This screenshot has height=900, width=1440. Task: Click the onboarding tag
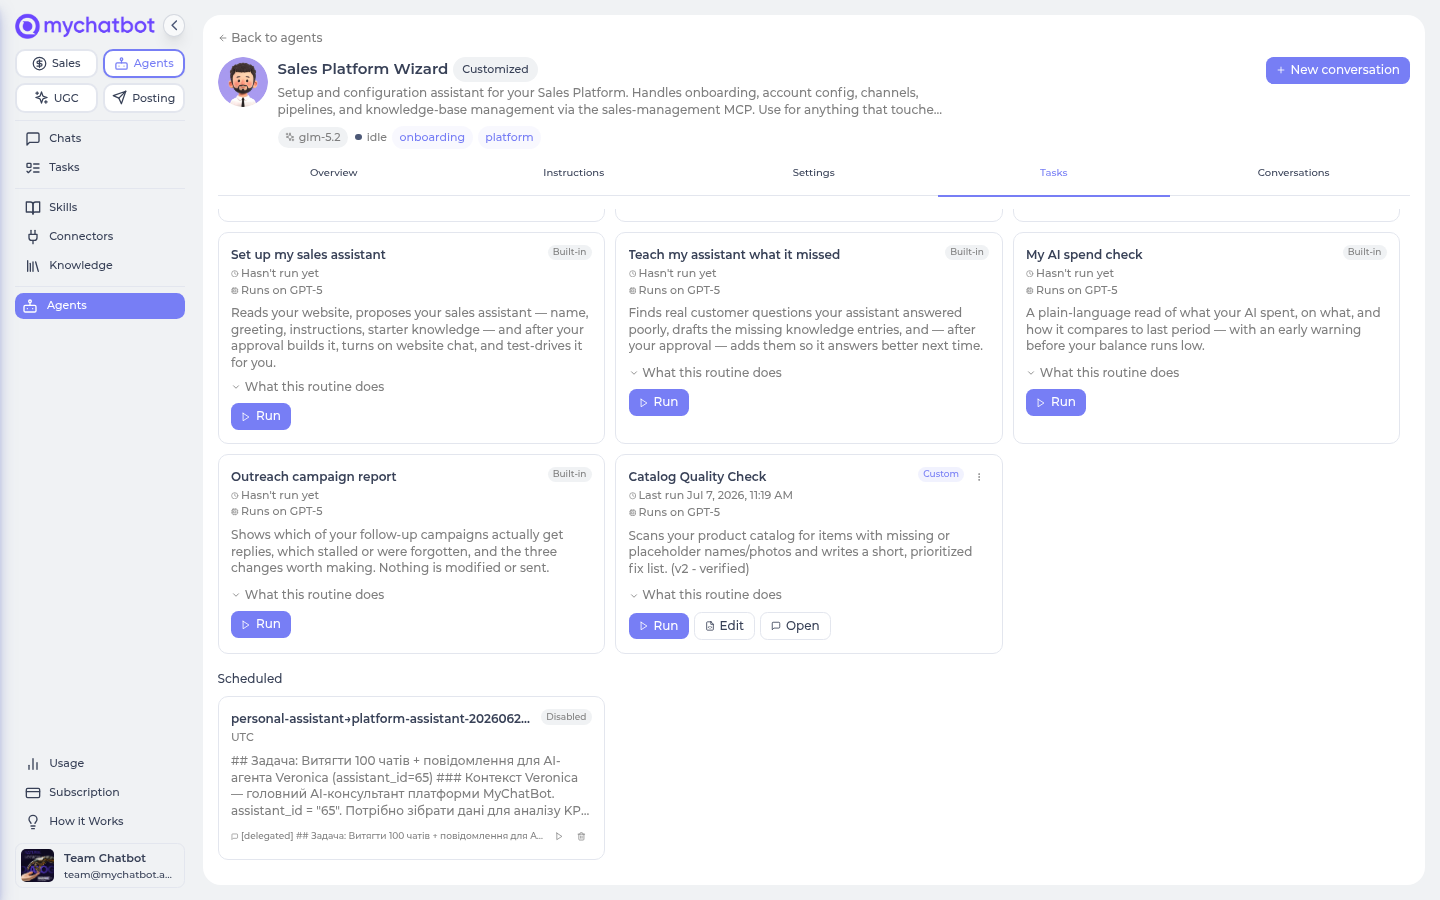(432, 138)
